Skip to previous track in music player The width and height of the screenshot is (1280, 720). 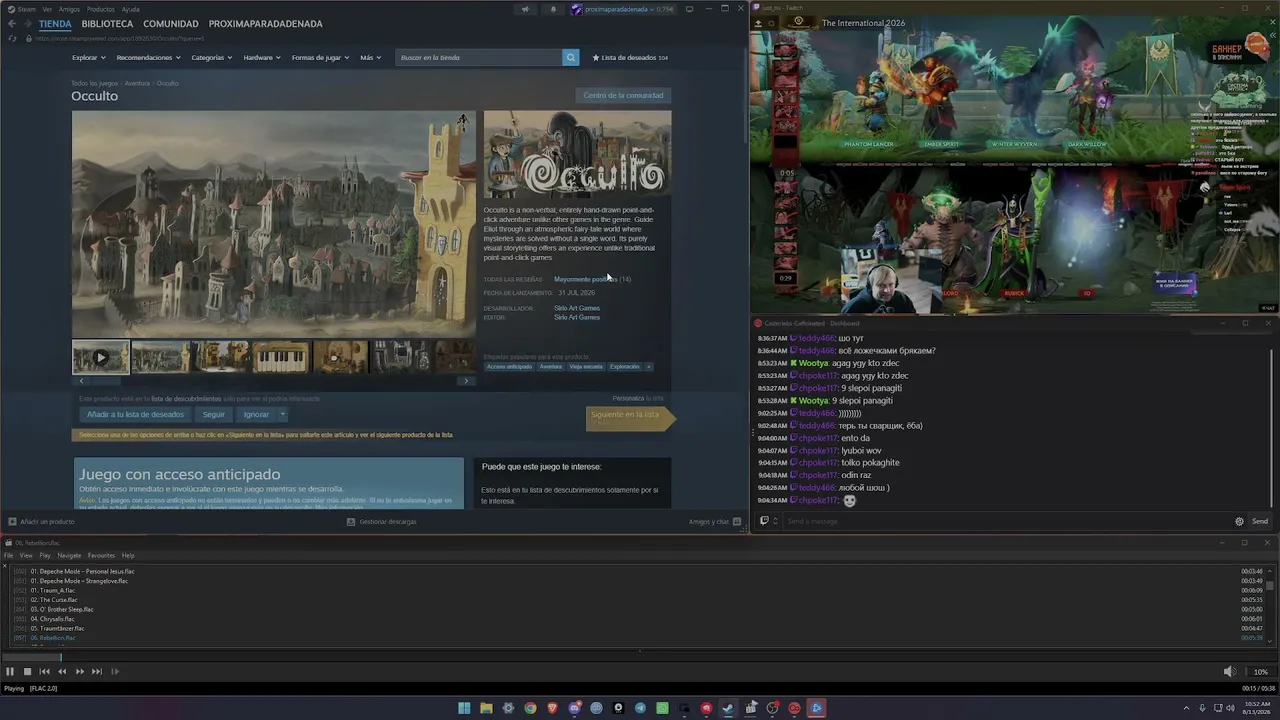click(x=44, y=672)
